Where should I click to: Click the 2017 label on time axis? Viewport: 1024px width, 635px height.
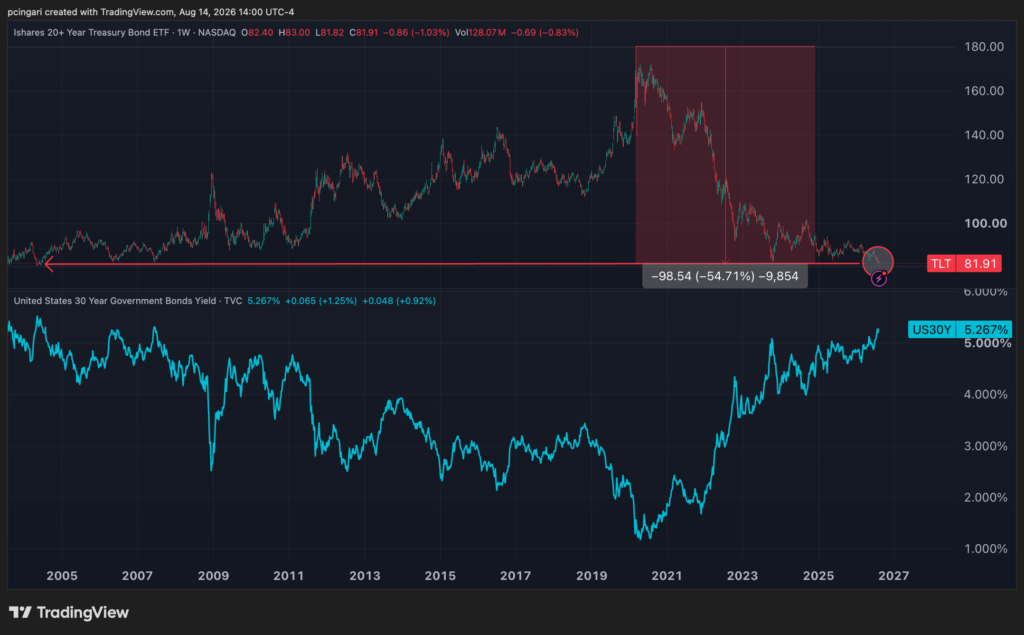515,576
